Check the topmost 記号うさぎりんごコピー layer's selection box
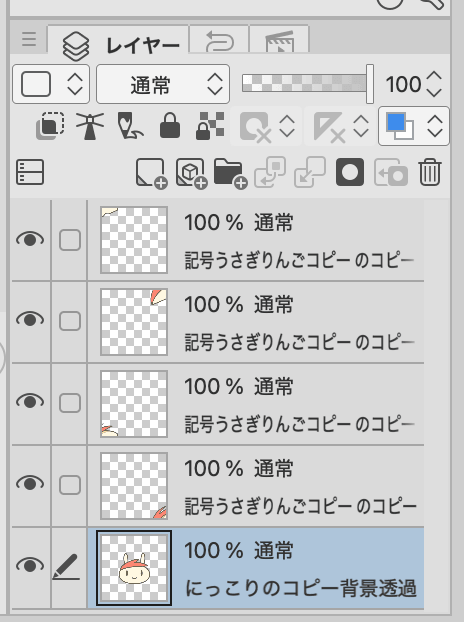The image size is (464, 622). tap(70, 240)
